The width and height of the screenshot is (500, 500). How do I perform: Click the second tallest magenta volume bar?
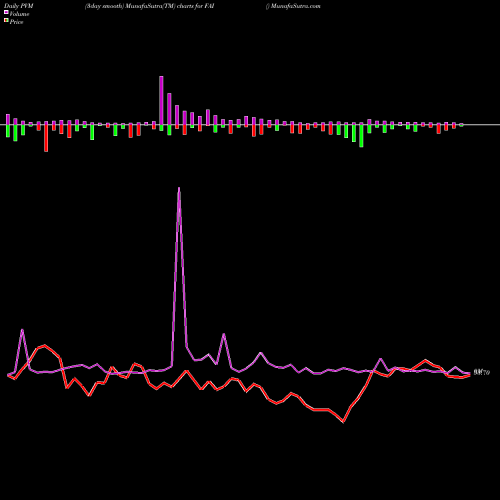(x=169, y=109)
